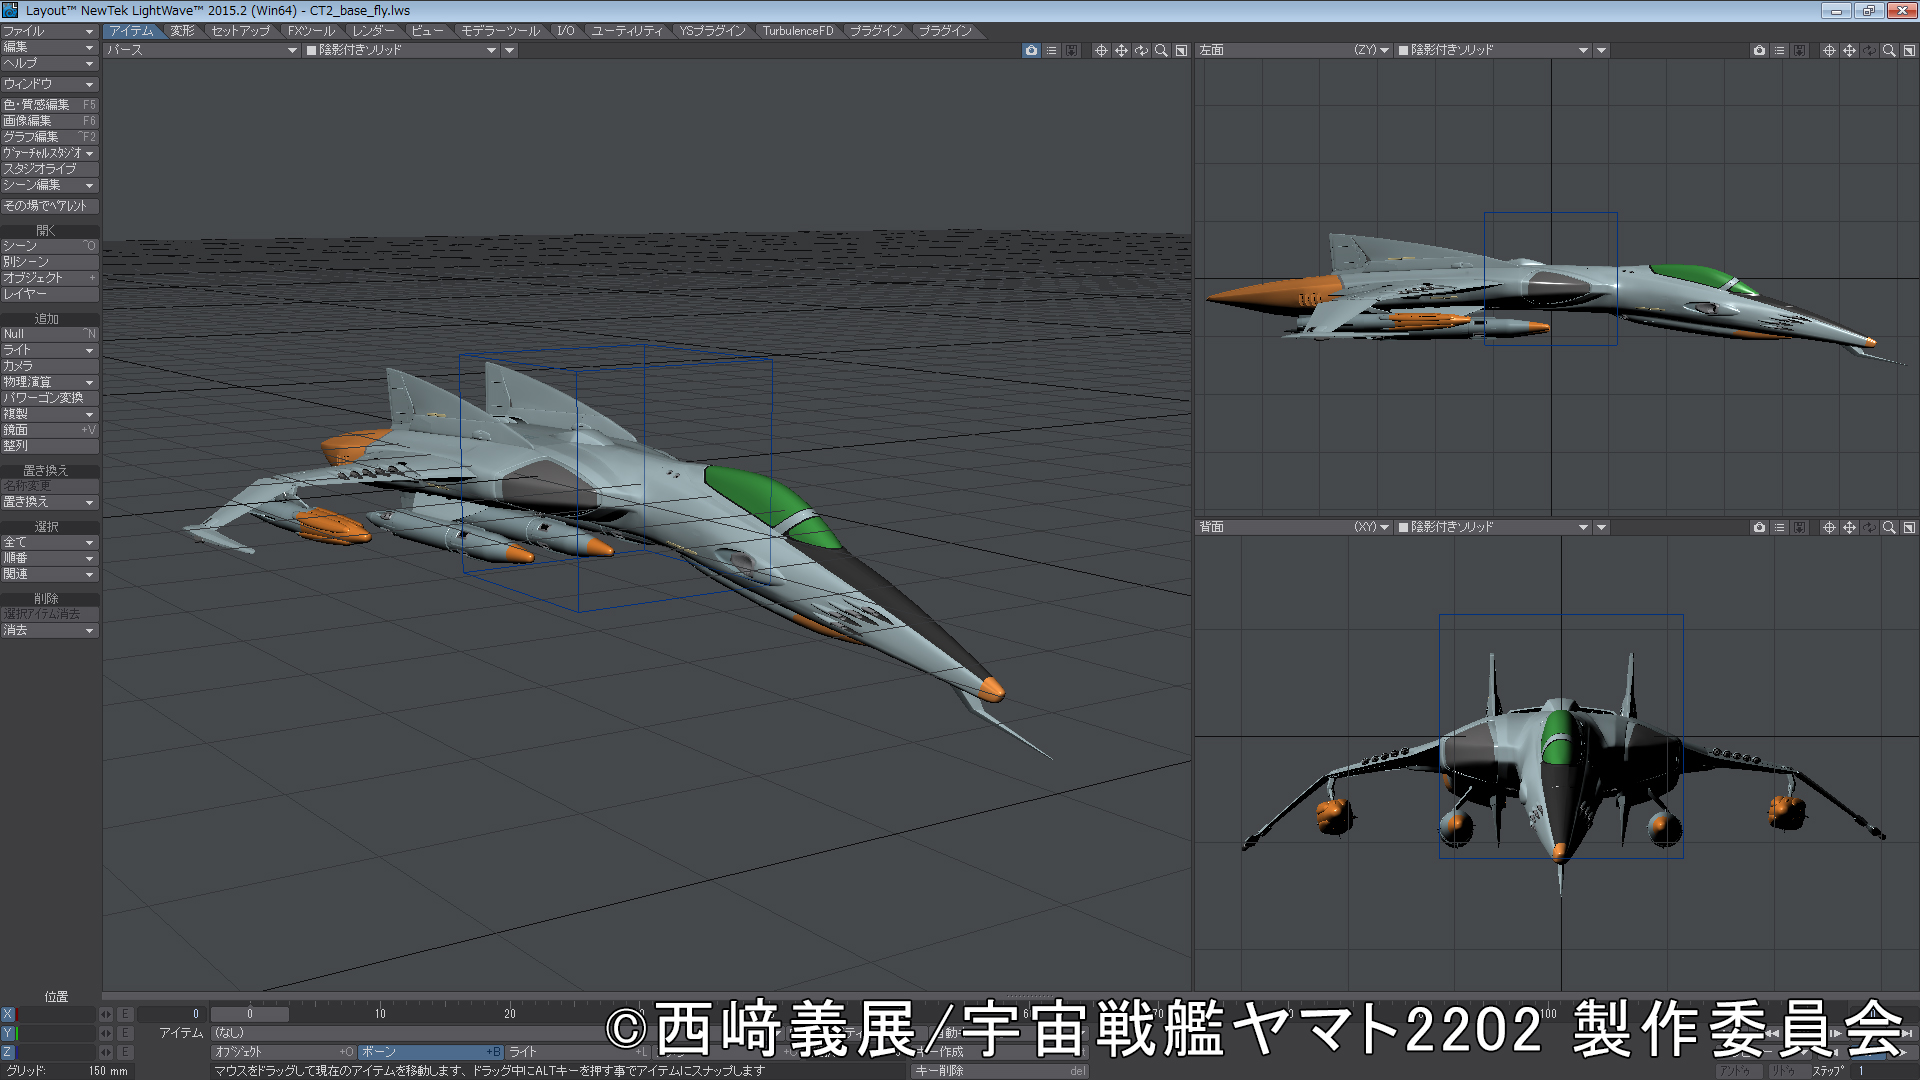Click camera icon in 背面 viewport header
Viewport: 1920px width, 1080px height.
point(1759,527)
